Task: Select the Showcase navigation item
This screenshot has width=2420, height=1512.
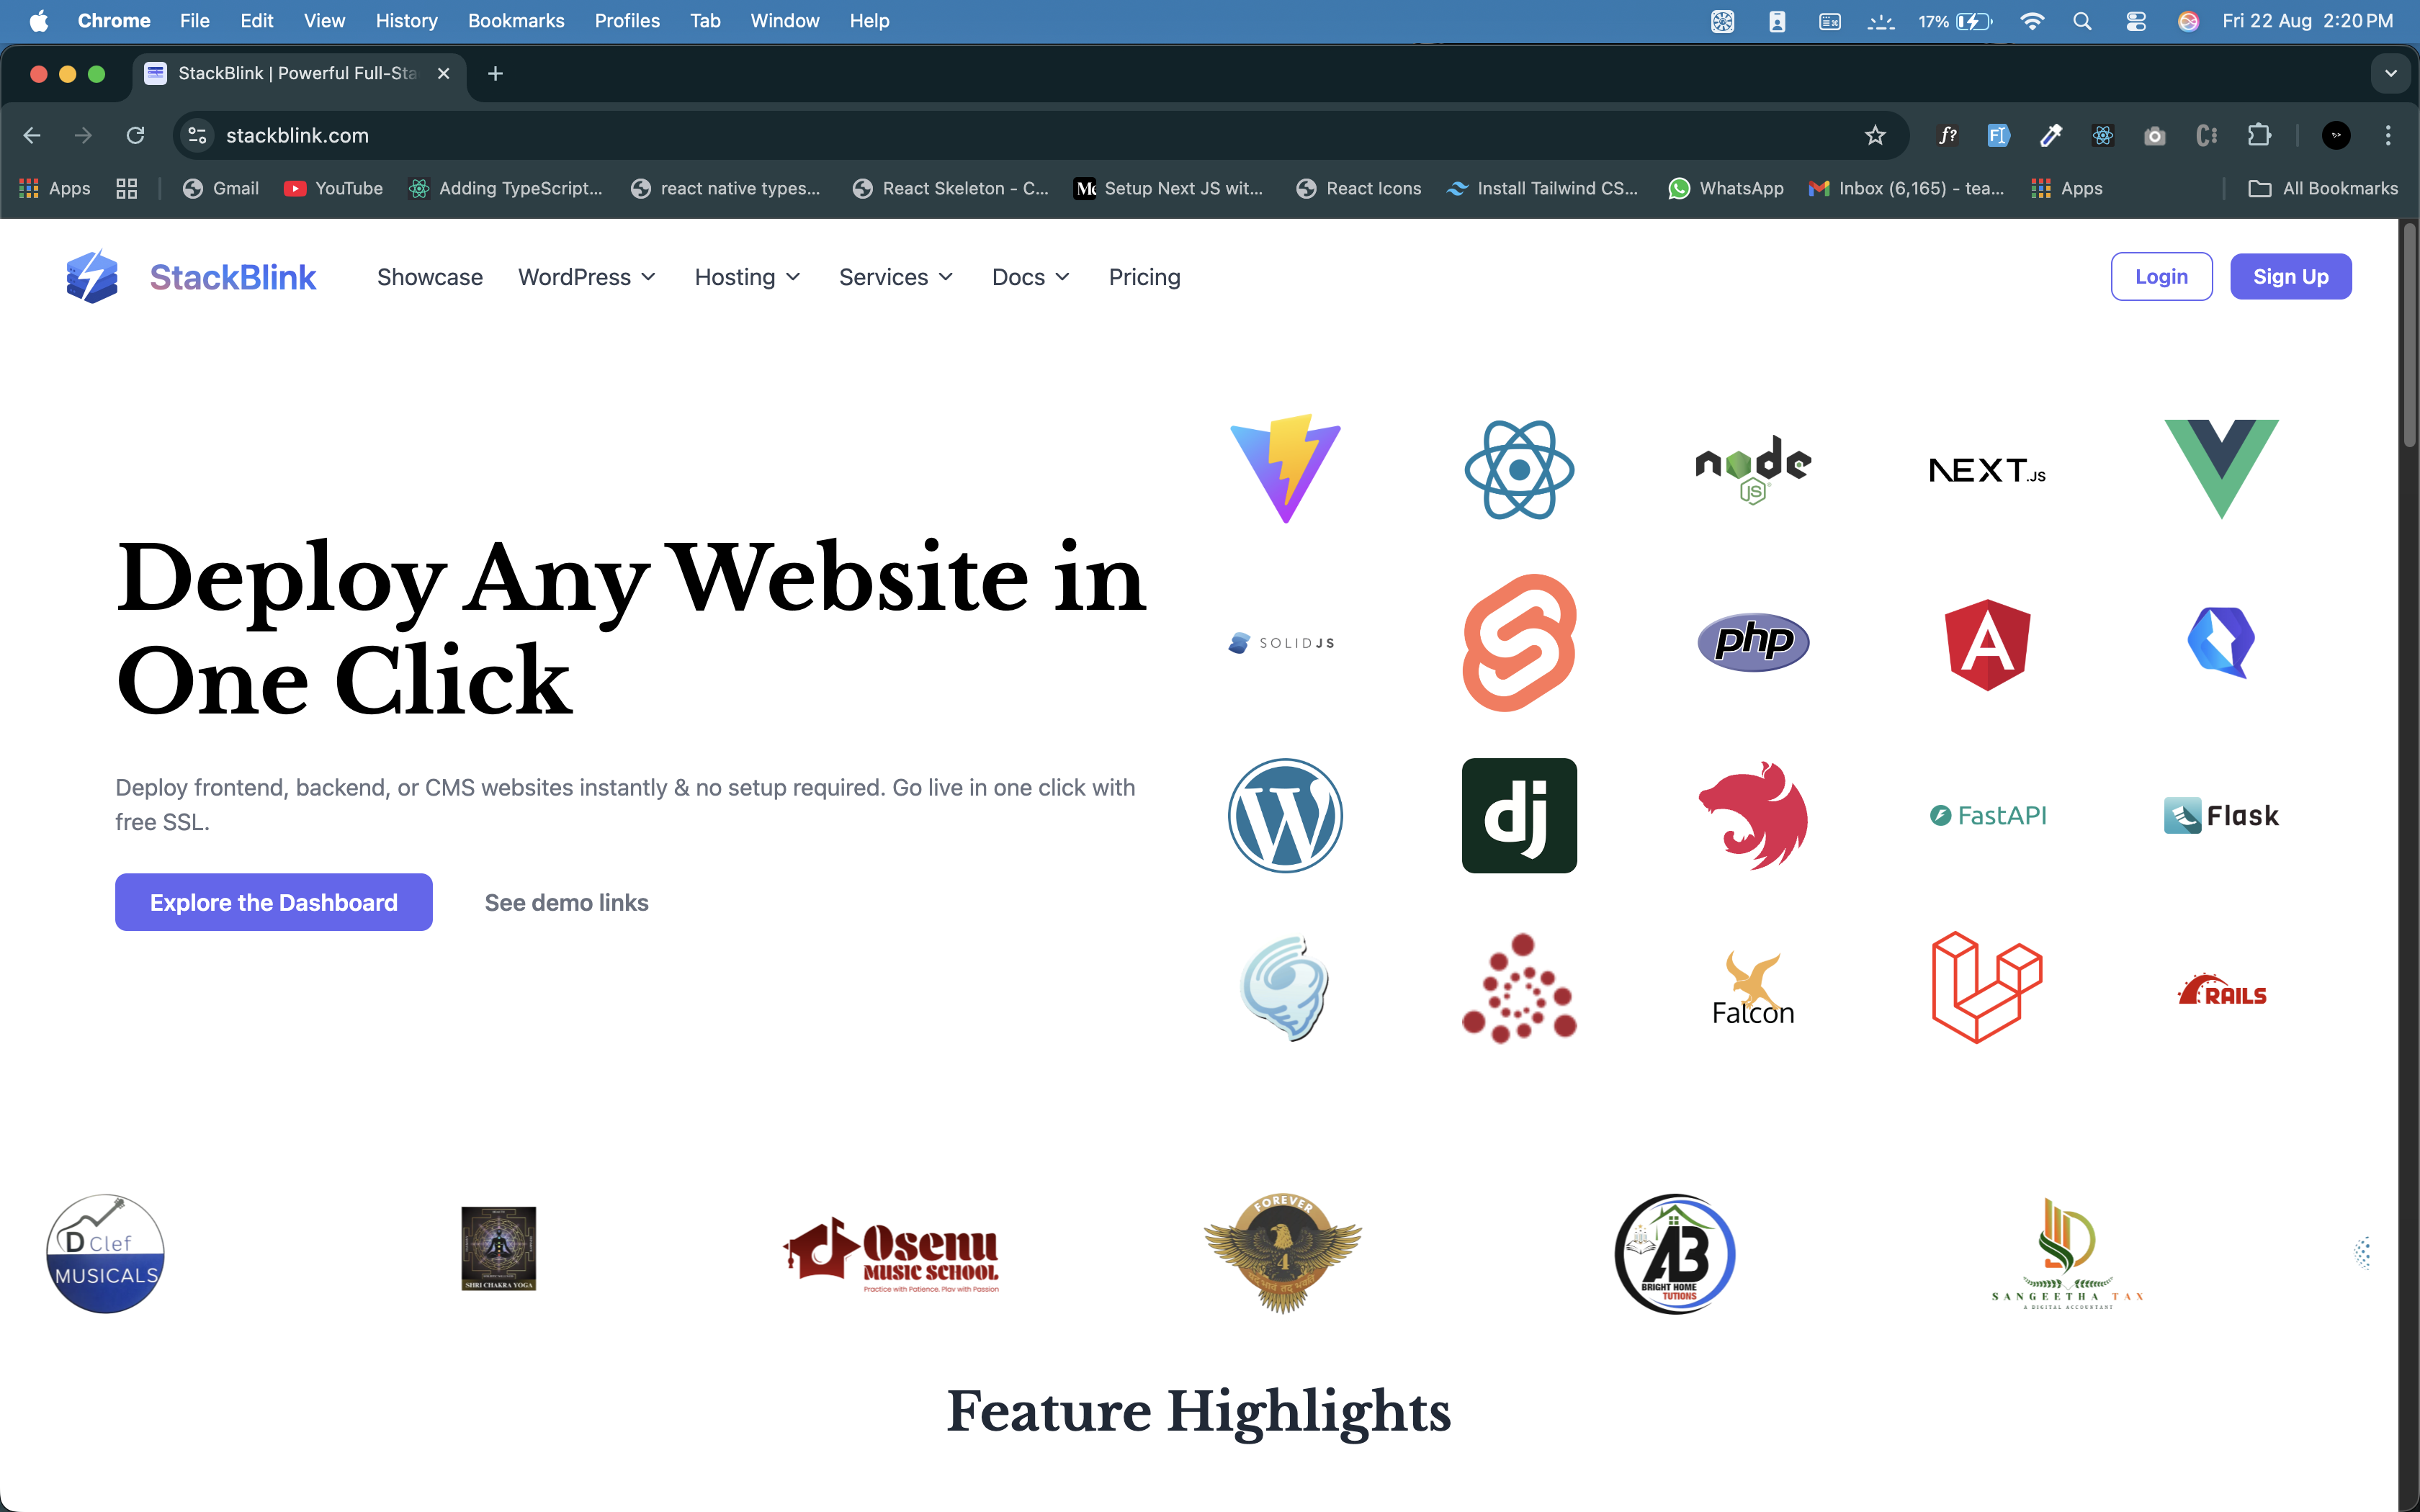Action: 430,277
